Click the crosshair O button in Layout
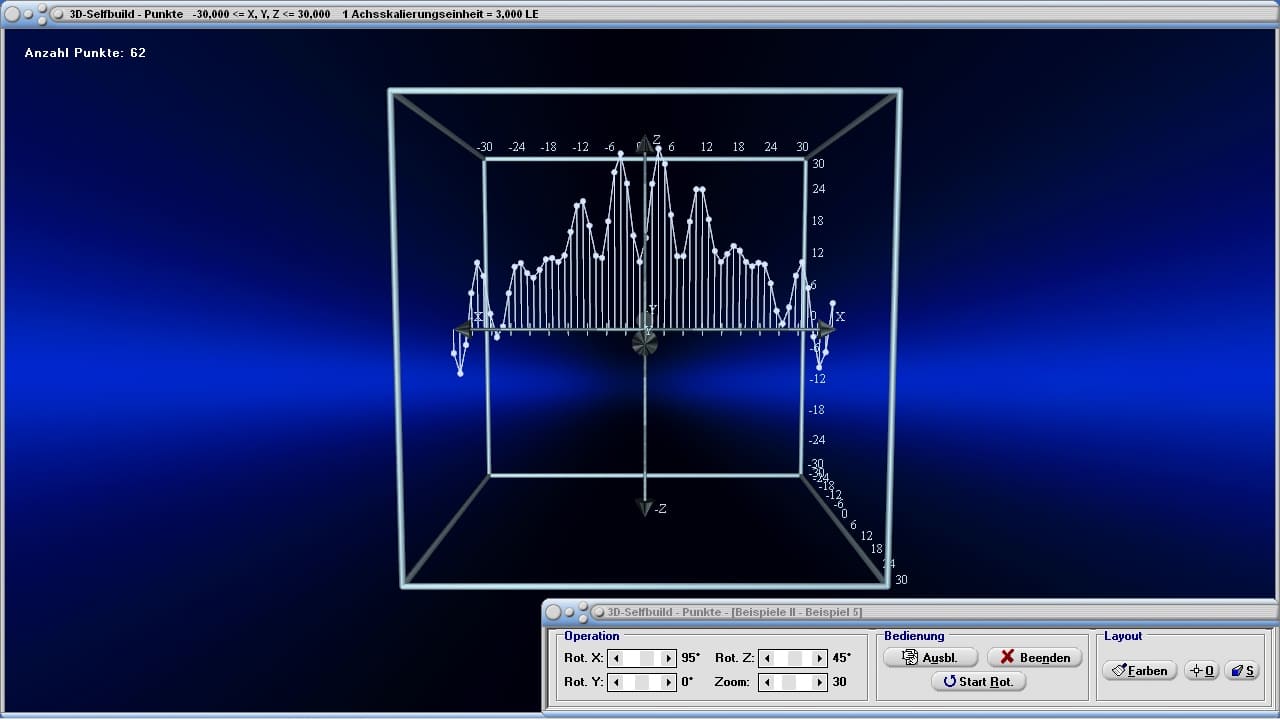1280x720 pixels. pos(1202,670)
